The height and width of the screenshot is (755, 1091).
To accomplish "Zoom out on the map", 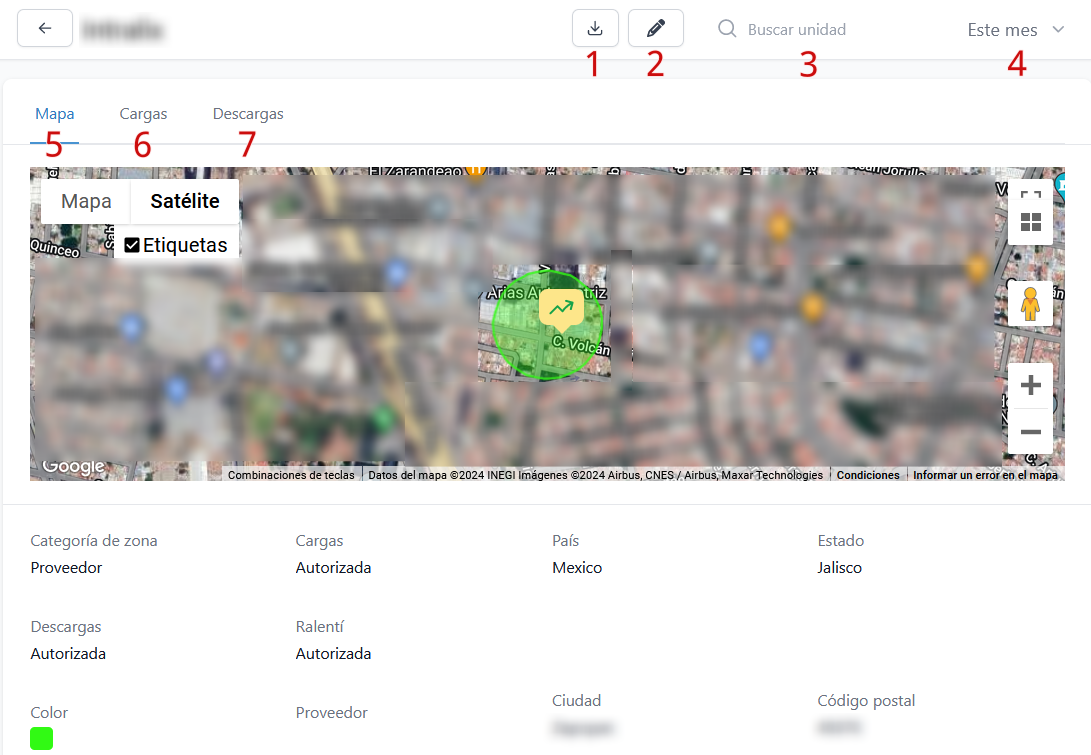I will pyautogui.click(x=1030, y=432).
